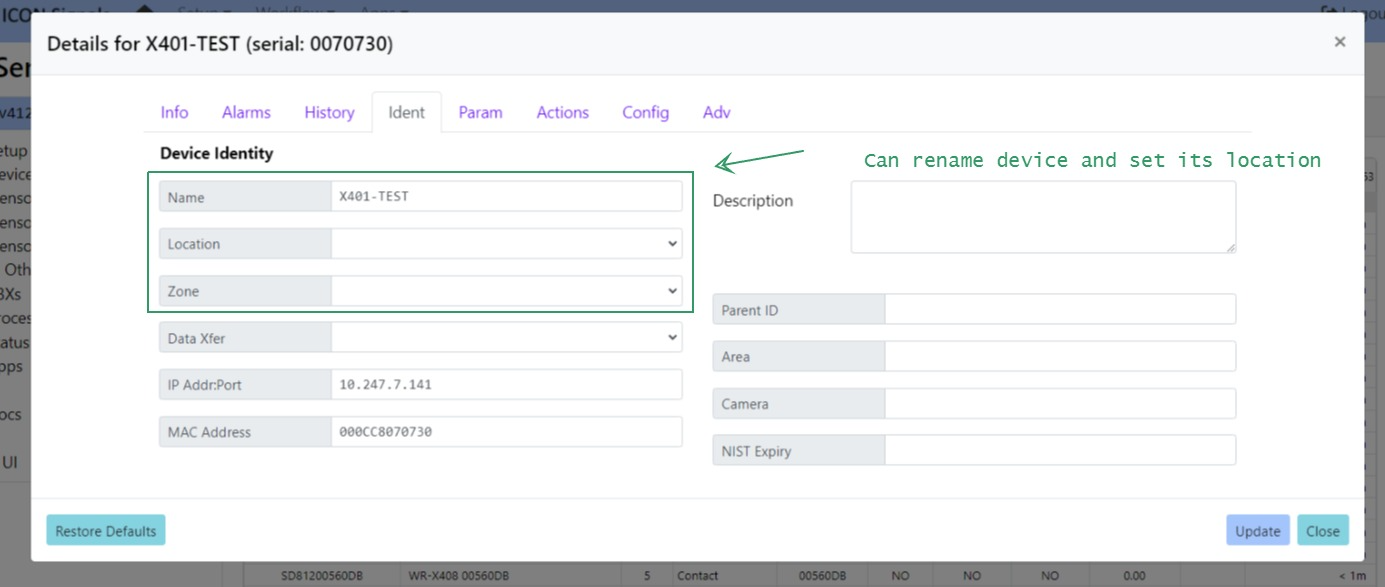The image size is (1385, 587).
Task: Open the Info tab
Action: (174, 112)
